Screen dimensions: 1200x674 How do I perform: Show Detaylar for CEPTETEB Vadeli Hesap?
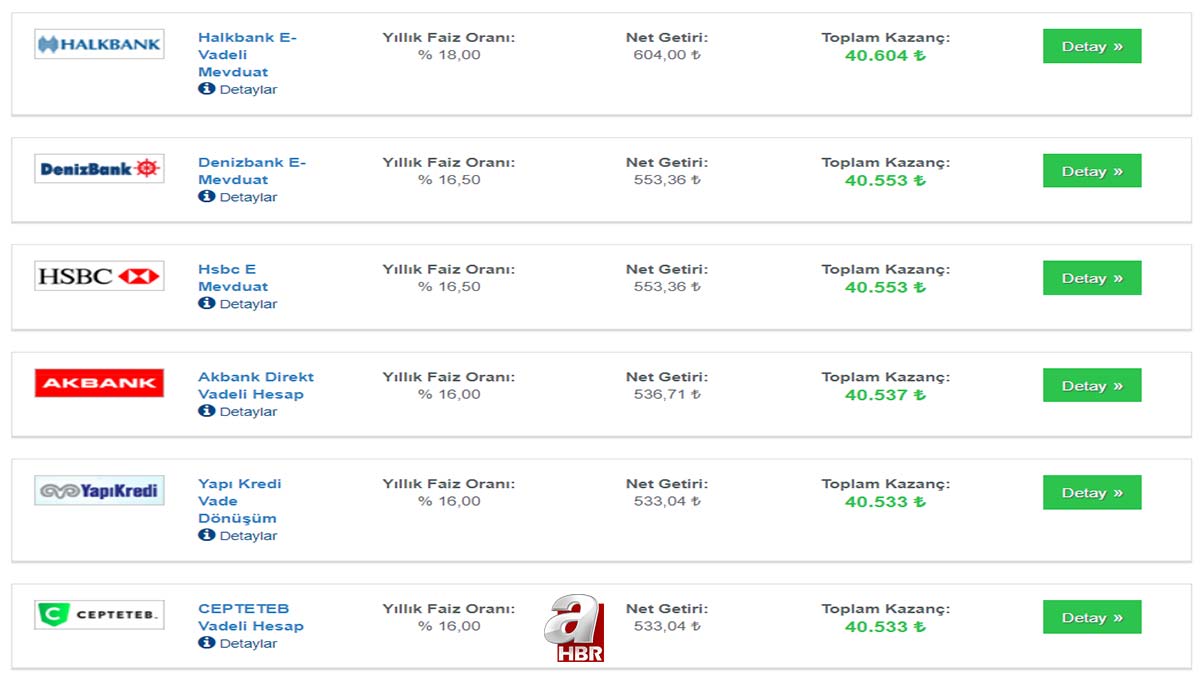click(x=247, y=643)
